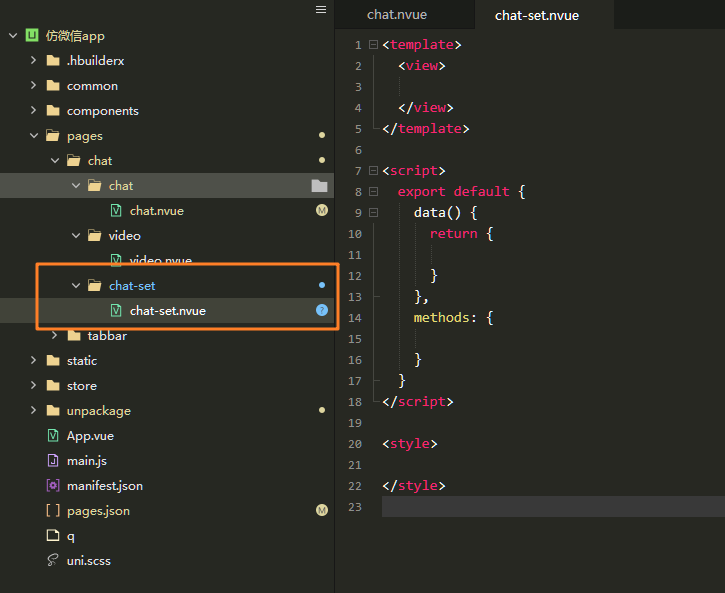Viewport: 725px width, 593px height.
Task: Expand the .hbuilderx folder
Action: [x=33, y=60]
